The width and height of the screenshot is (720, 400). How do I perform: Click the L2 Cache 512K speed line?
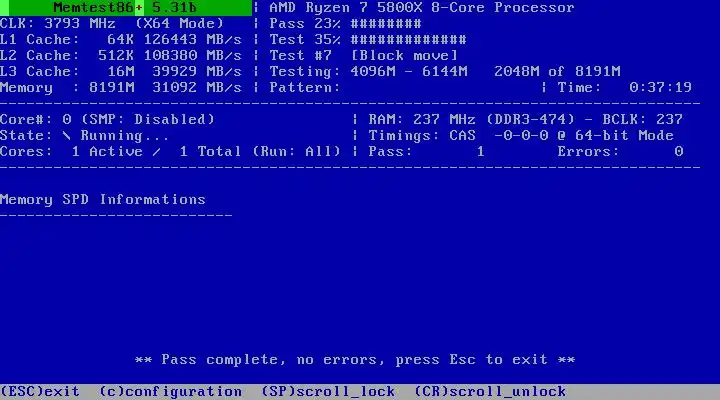click(121, 56)
